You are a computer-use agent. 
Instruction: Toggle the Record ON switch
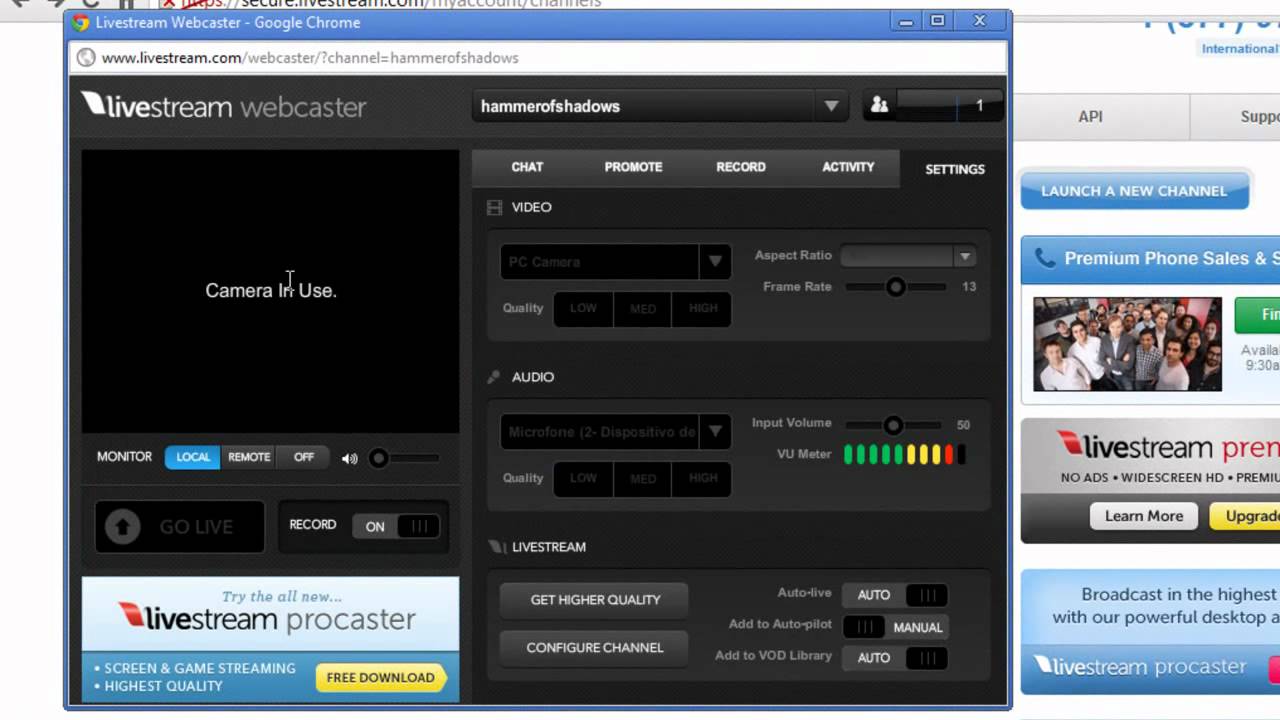click(x=397, y=527)
